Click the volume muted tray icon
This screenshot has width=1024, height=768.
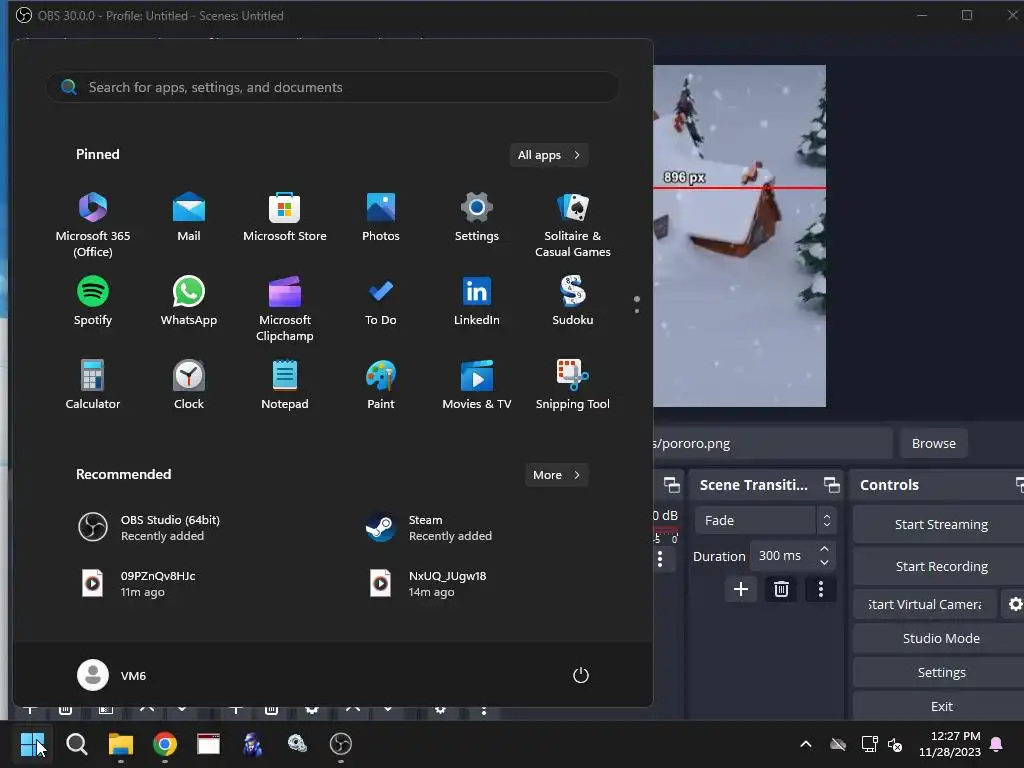tap(895, 744)
